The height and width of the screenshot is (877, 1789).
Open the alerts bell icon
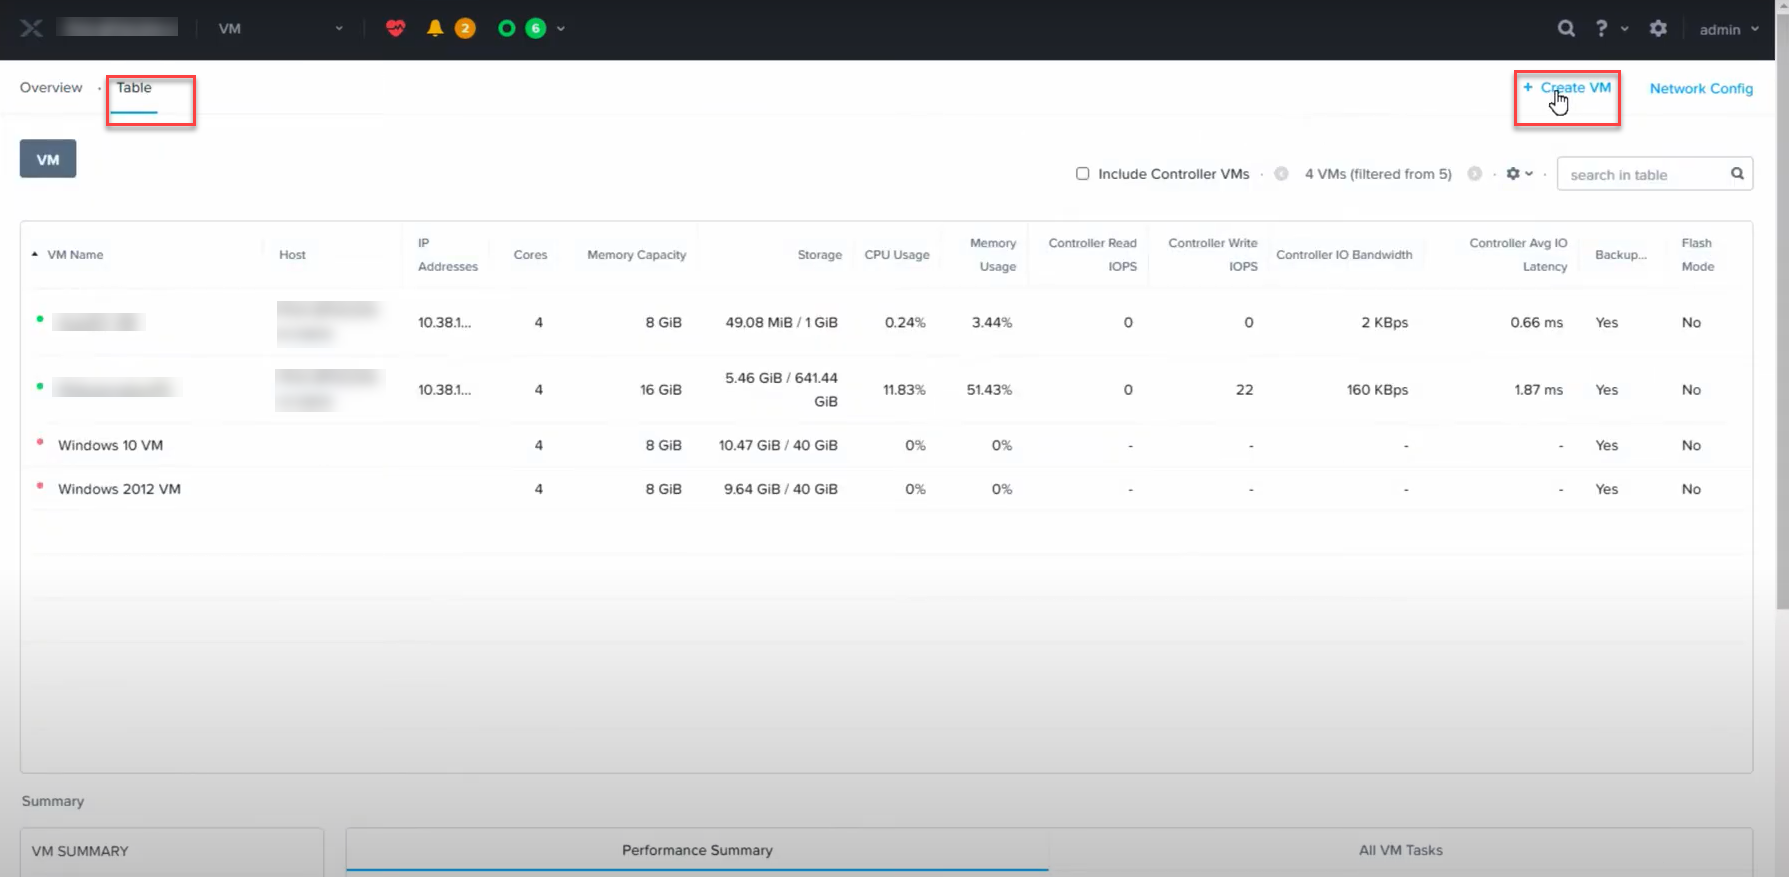435,28
